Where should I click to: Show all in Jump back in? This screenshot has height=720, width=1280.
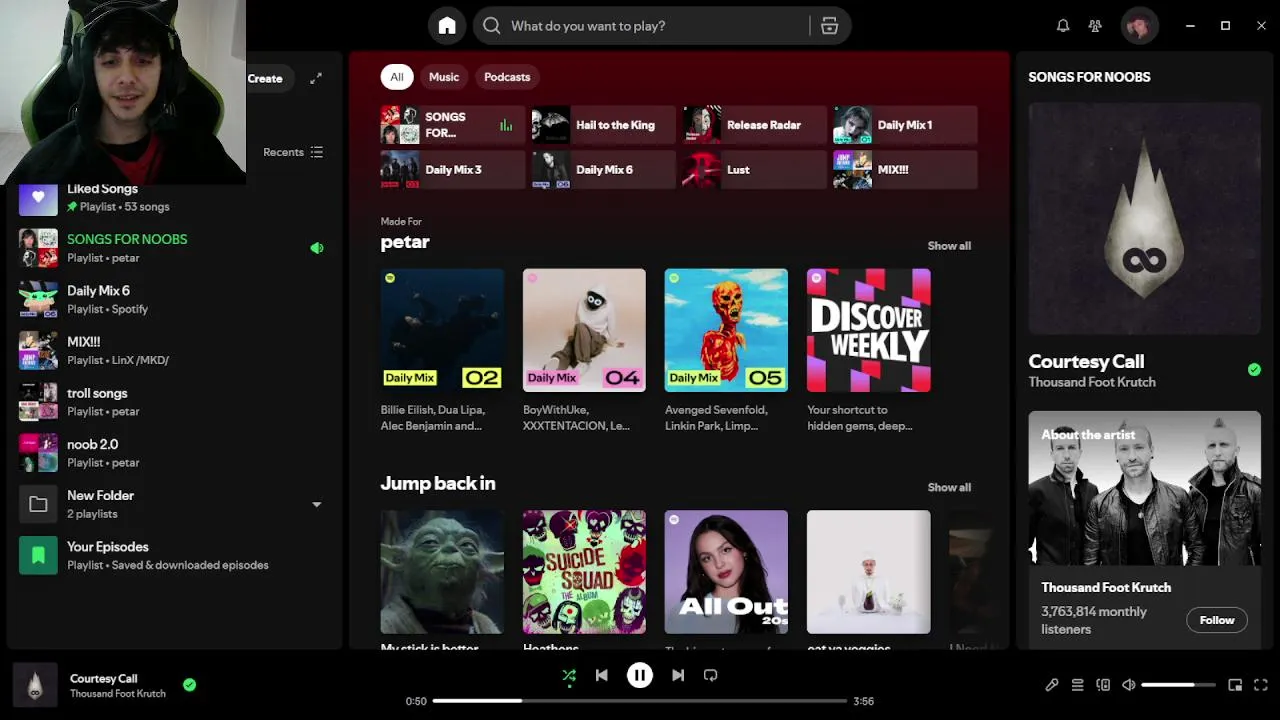point(949,488)
